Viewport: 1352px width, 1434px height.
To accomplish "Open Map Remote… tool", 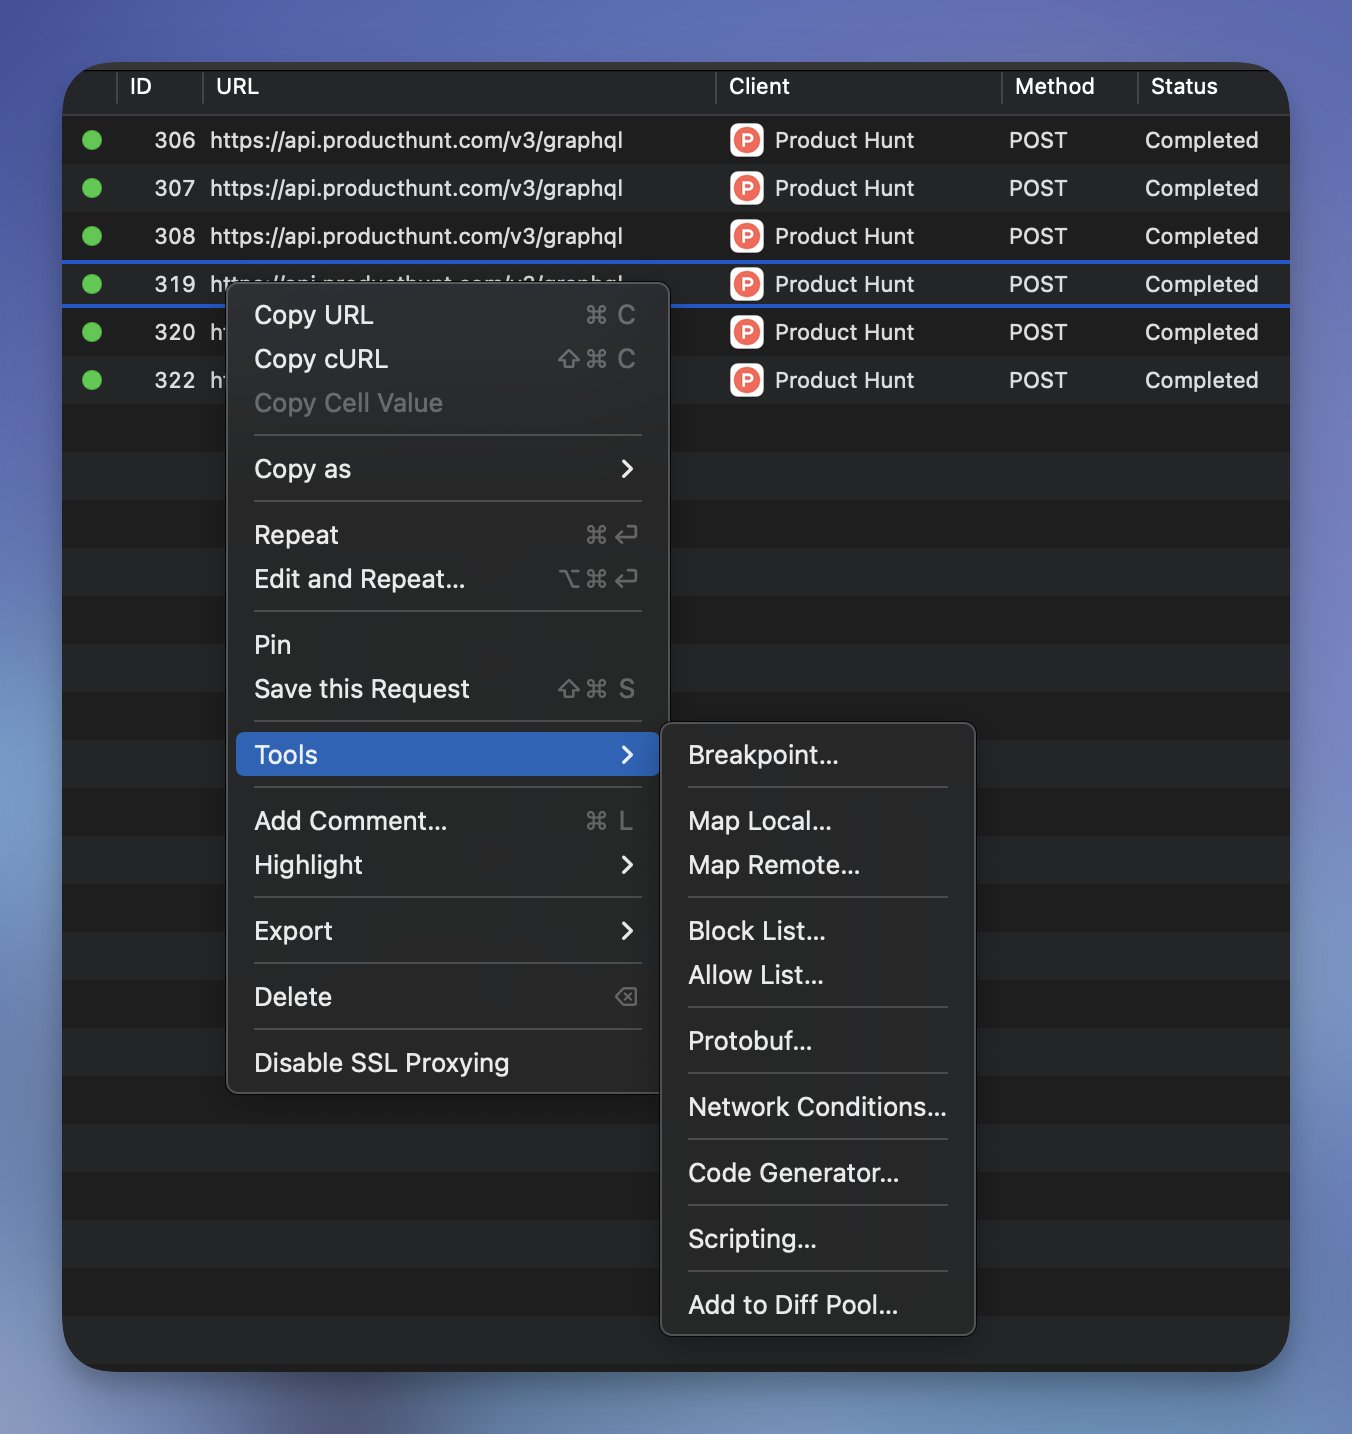I will [x=818, y=865].
